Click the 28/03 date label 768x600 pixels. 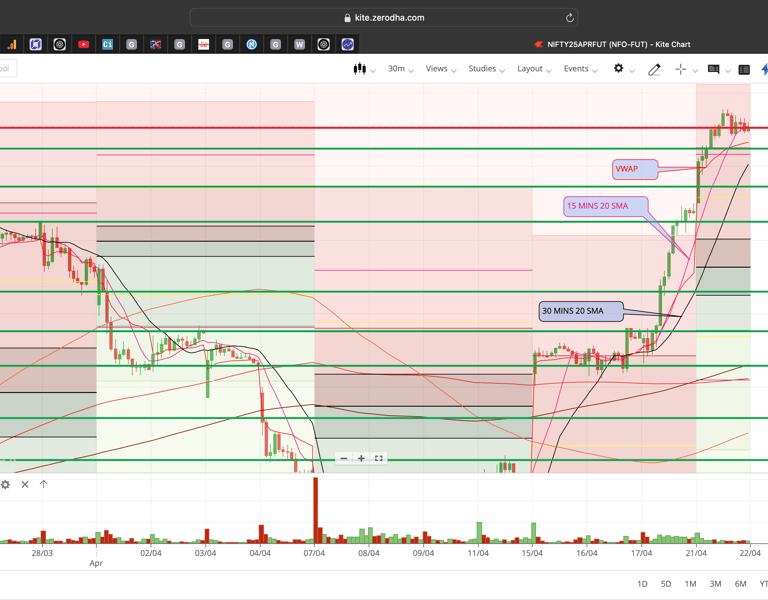point(42,553)
